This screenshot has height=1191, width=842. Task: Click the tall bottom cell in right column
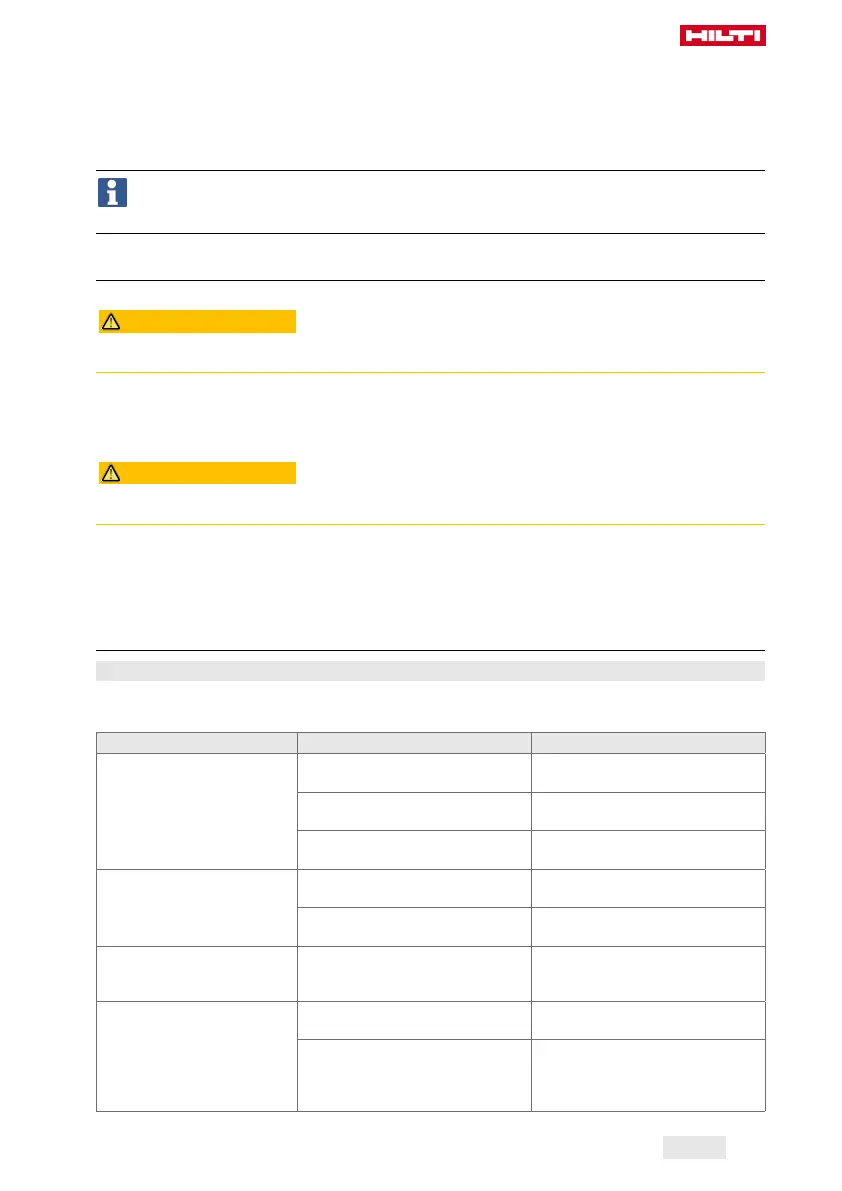(648, 1076)
